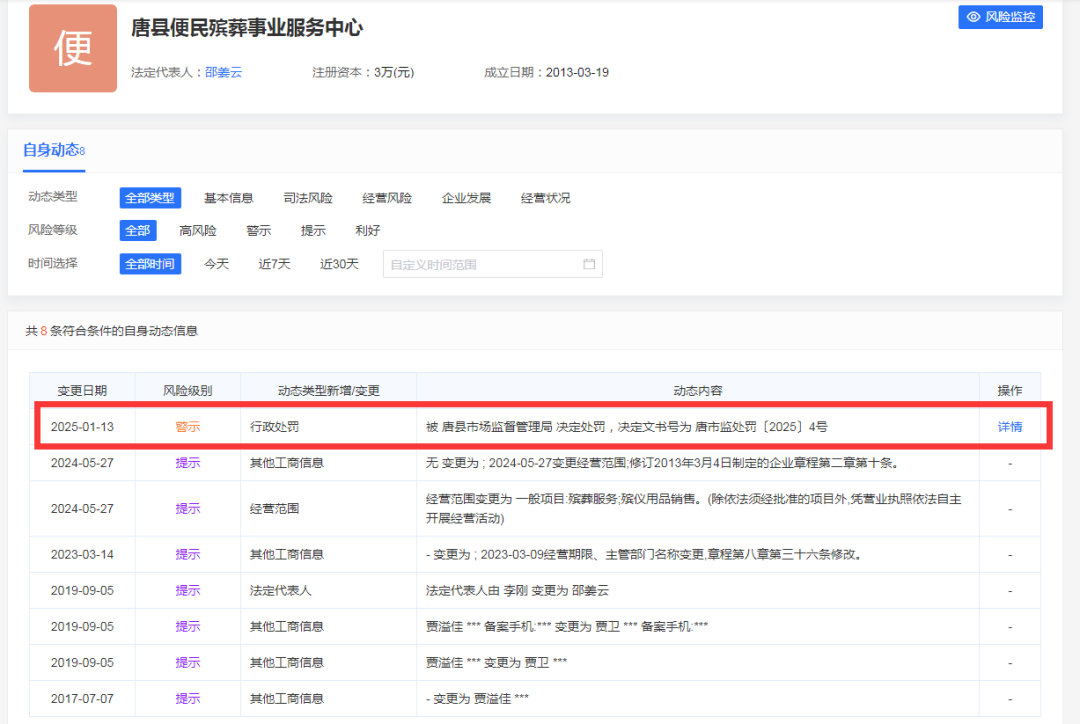Open the calendar icon in date field

click(x=589, y=265)
